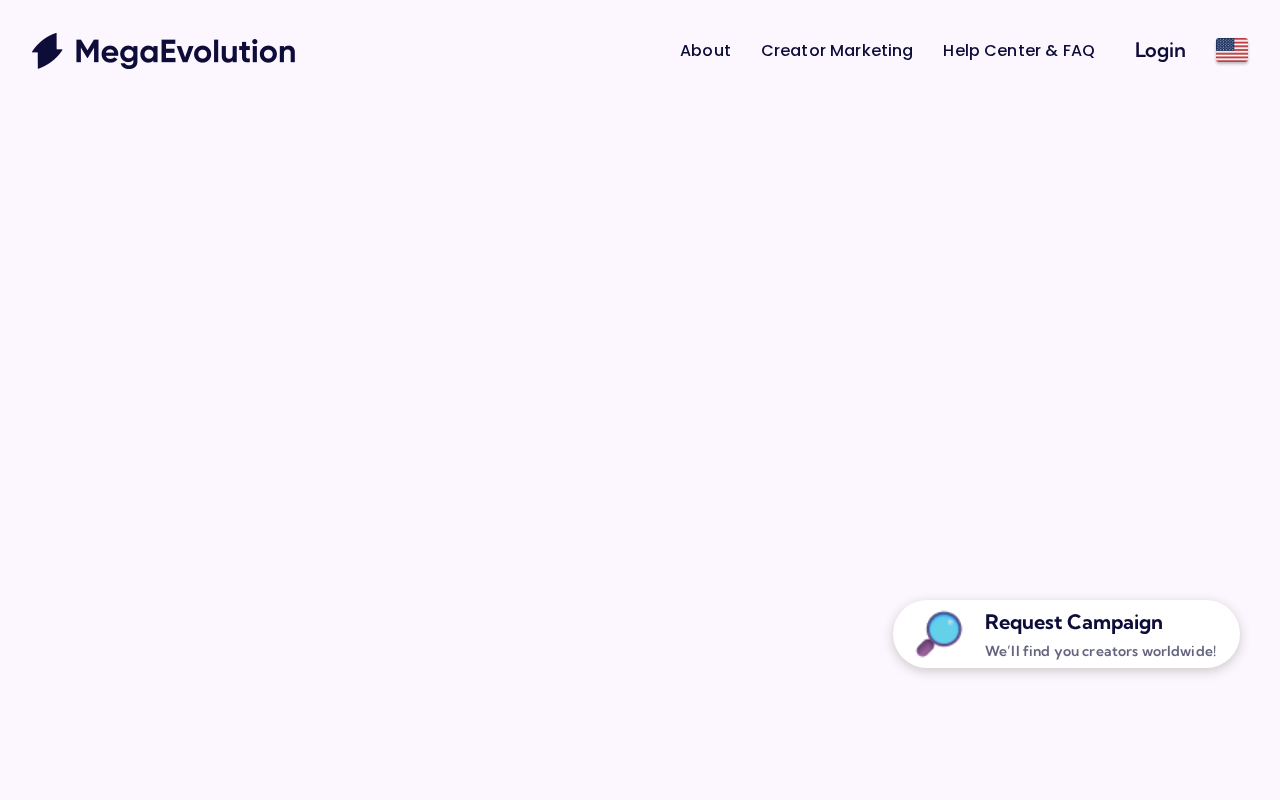Click the MegaEvolution wordmark text
The image size is (1280, 800).
click(x=185, y=52)
